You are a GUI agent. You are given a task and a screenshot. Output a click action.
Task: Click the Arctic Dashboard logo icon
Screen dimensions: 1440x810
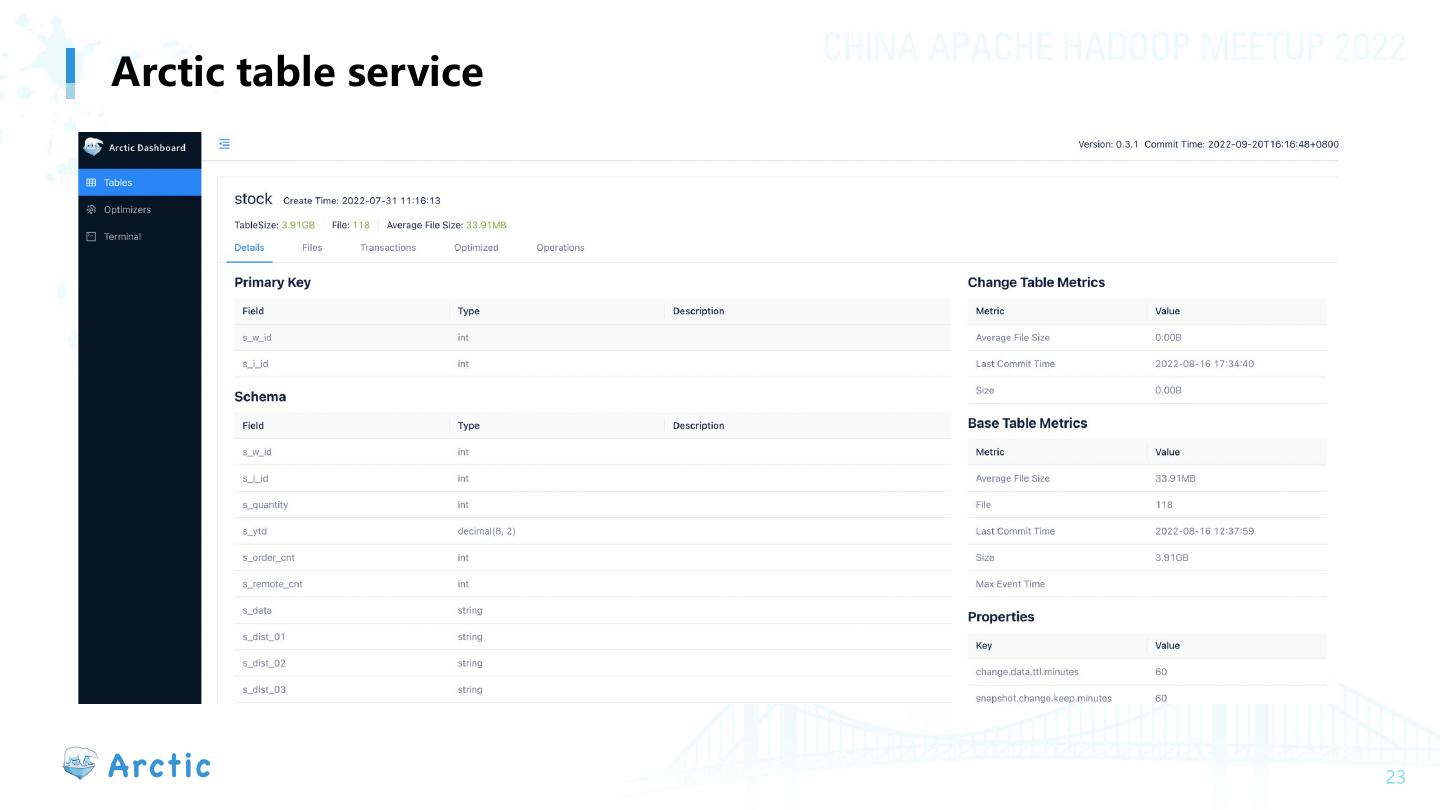click(x=93, y=147)
